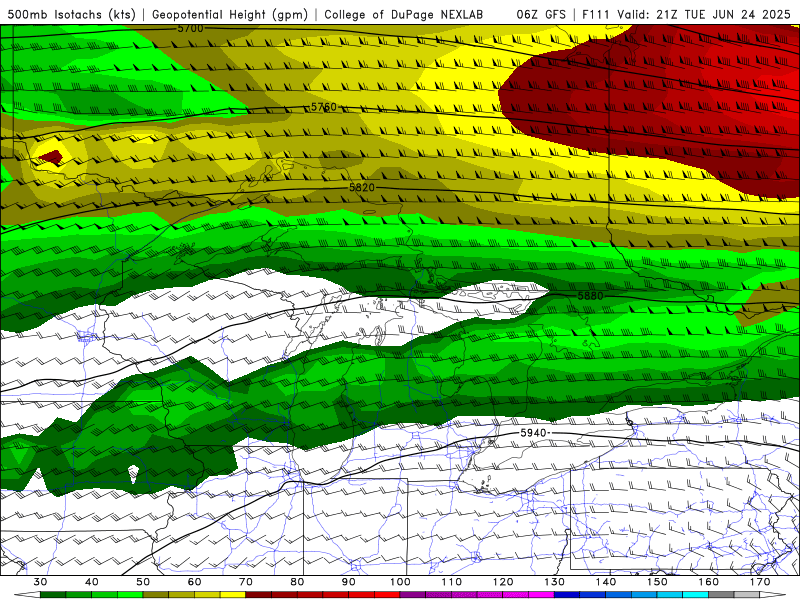Click the 'College of DuPage NEXLAB' label

403,14
